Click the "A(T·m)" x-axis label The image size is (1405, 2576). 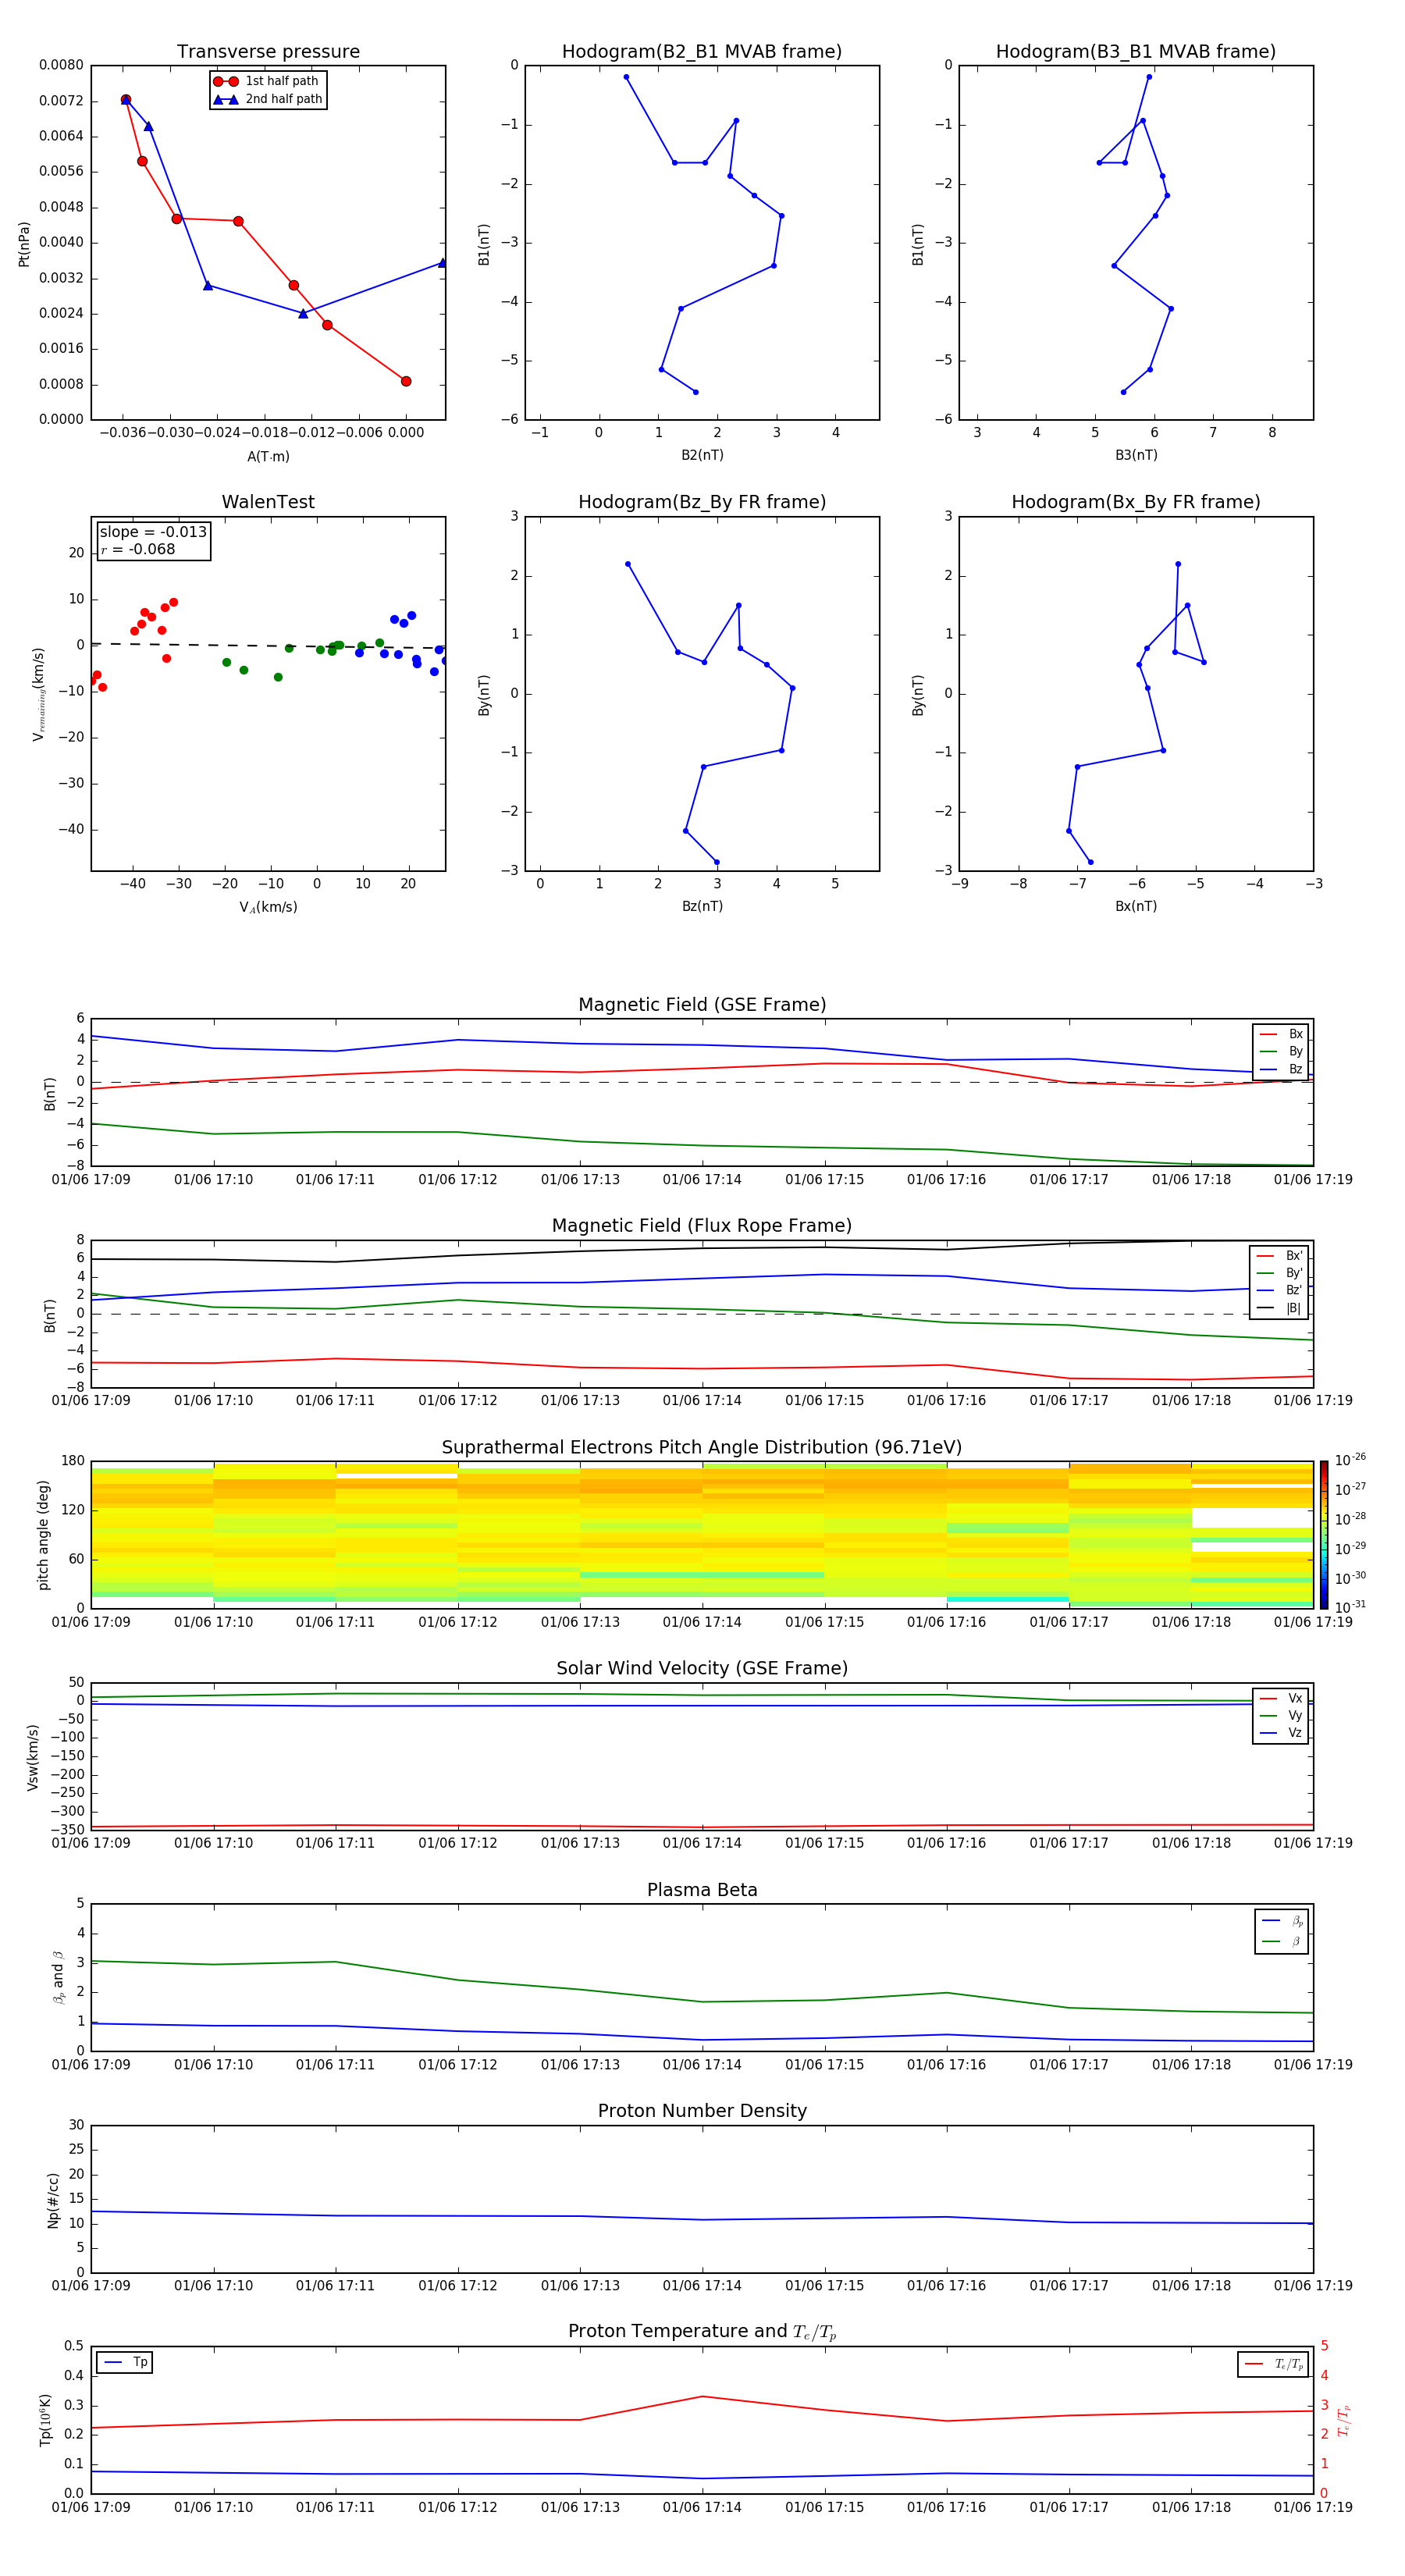[268, 456]
